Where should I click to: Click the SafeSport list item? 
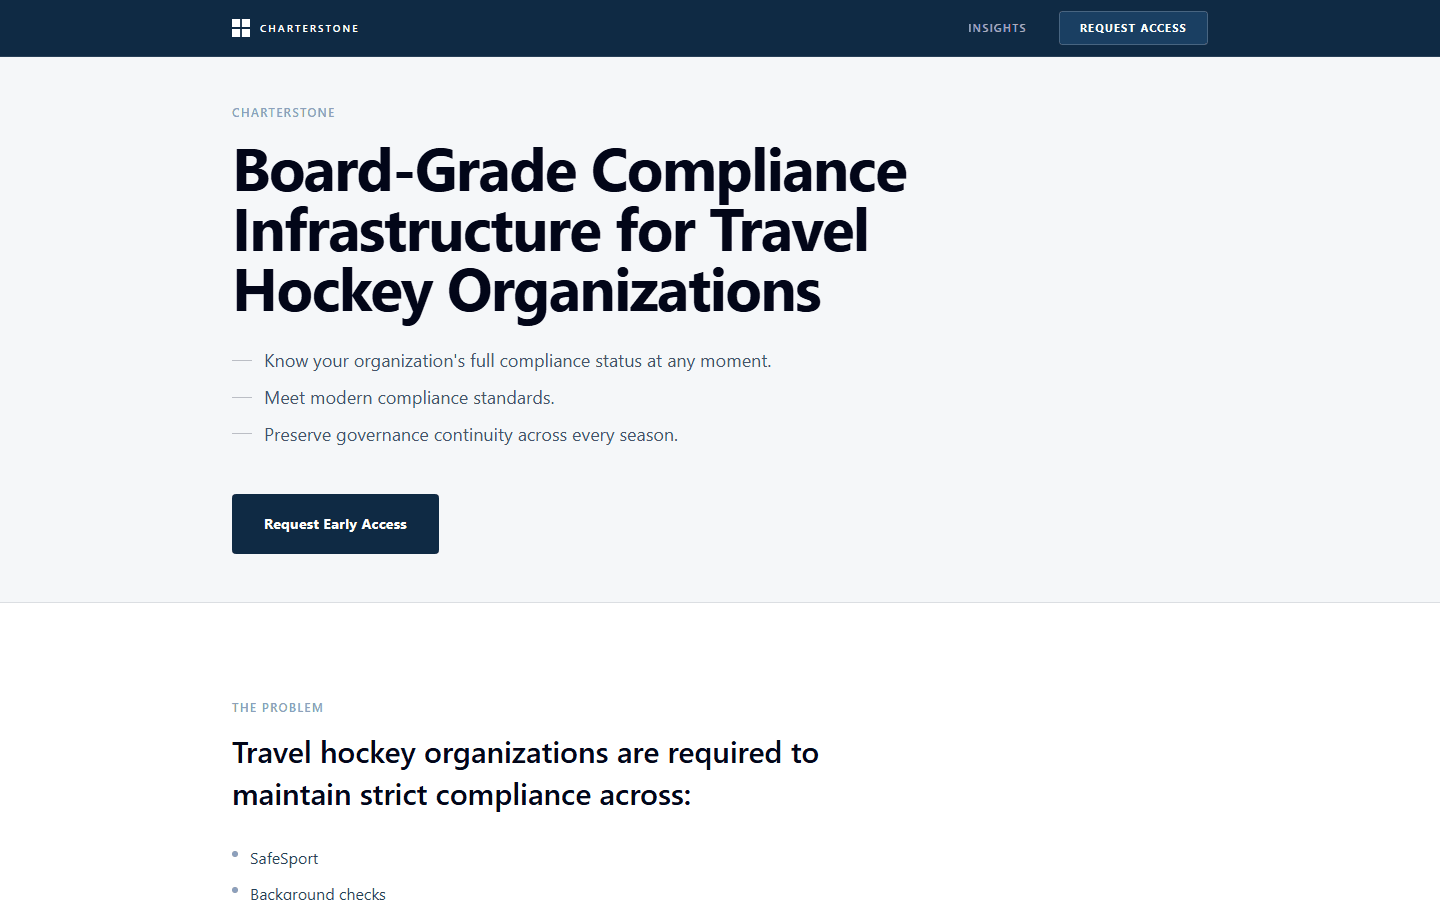click(x=284, y=859)
